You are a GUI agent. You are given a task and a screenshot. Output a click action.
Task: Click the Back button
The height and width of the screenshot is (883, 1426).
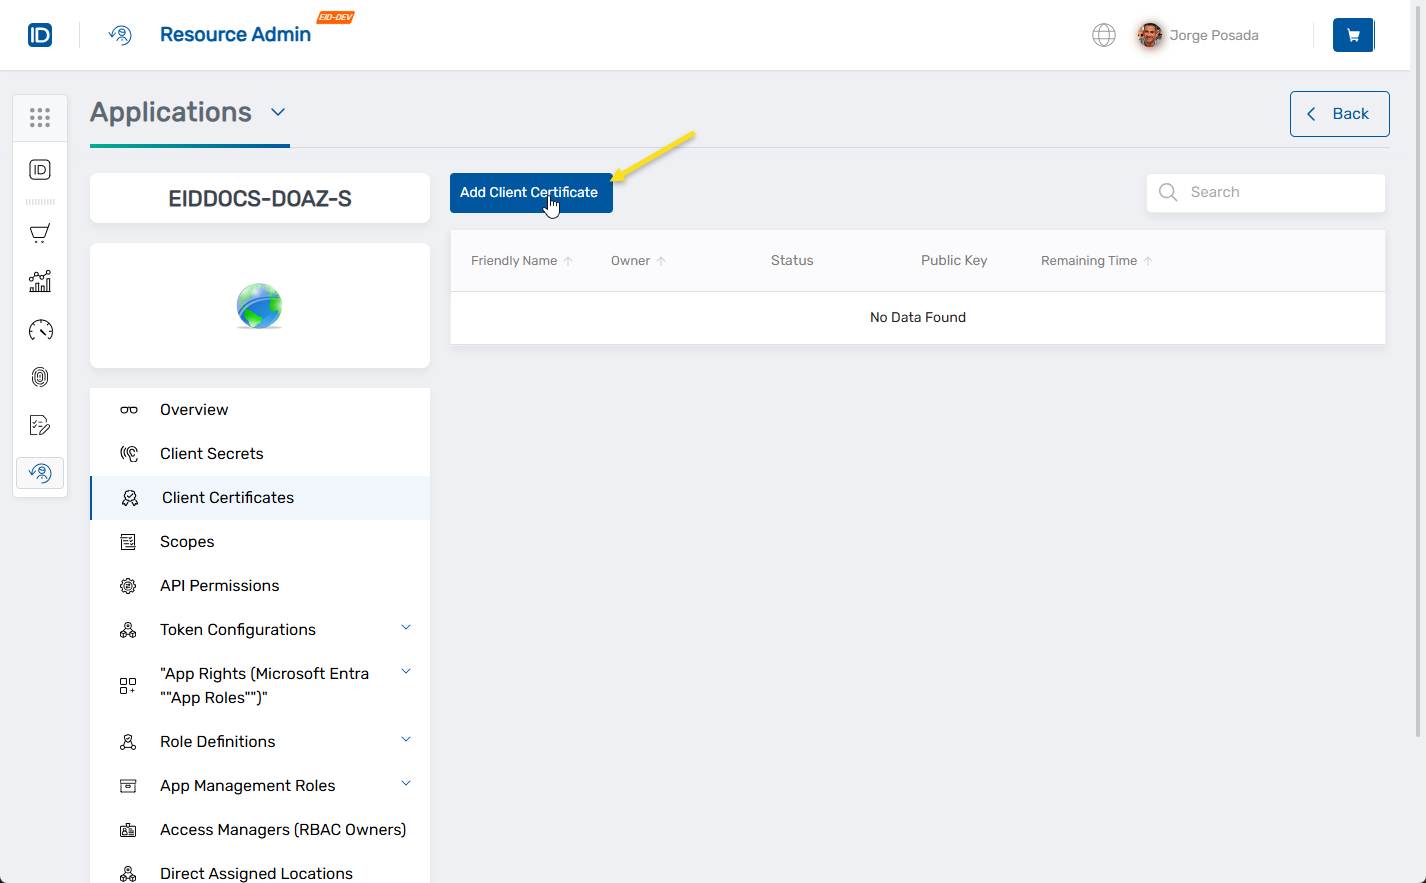pyautogui.click(x=1339, y=113)
